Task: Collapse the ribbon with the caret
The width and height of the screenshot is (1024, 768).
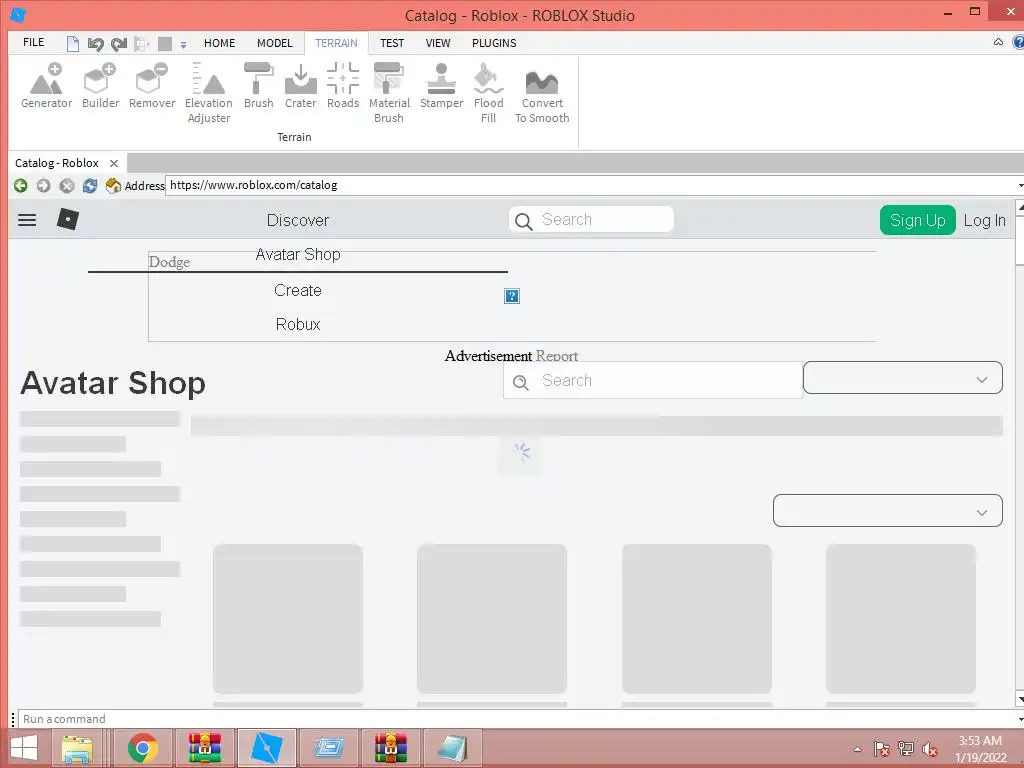Action: [x=999, y=42]
